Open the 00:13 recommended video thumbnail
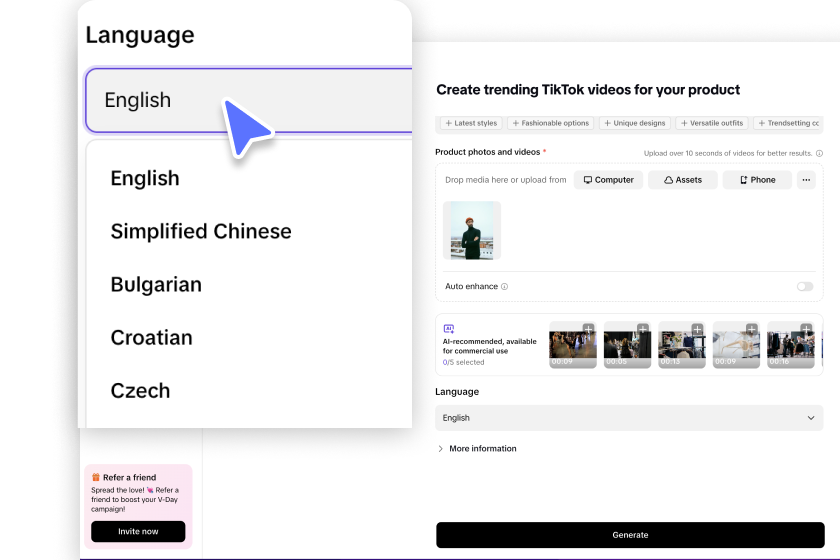Screen dimensions: 840x560 click(682, 345)
